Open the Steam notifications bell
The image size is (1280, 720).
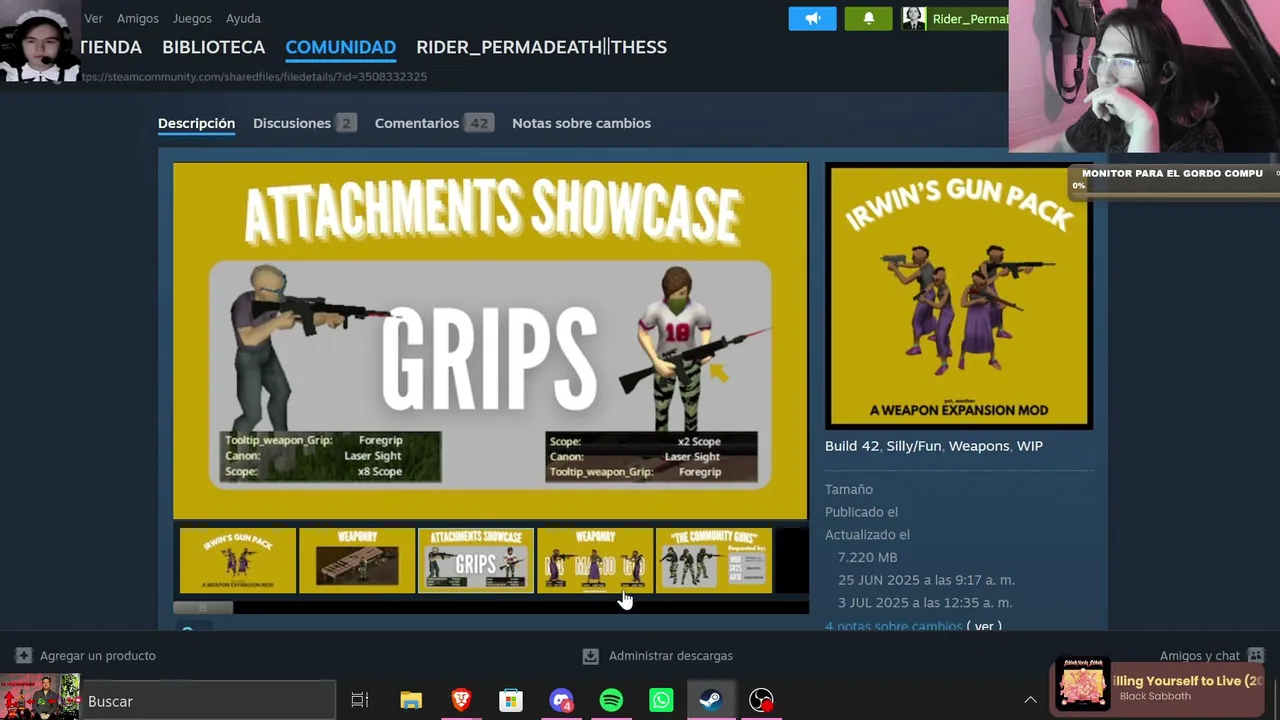[x=869, y=19]
